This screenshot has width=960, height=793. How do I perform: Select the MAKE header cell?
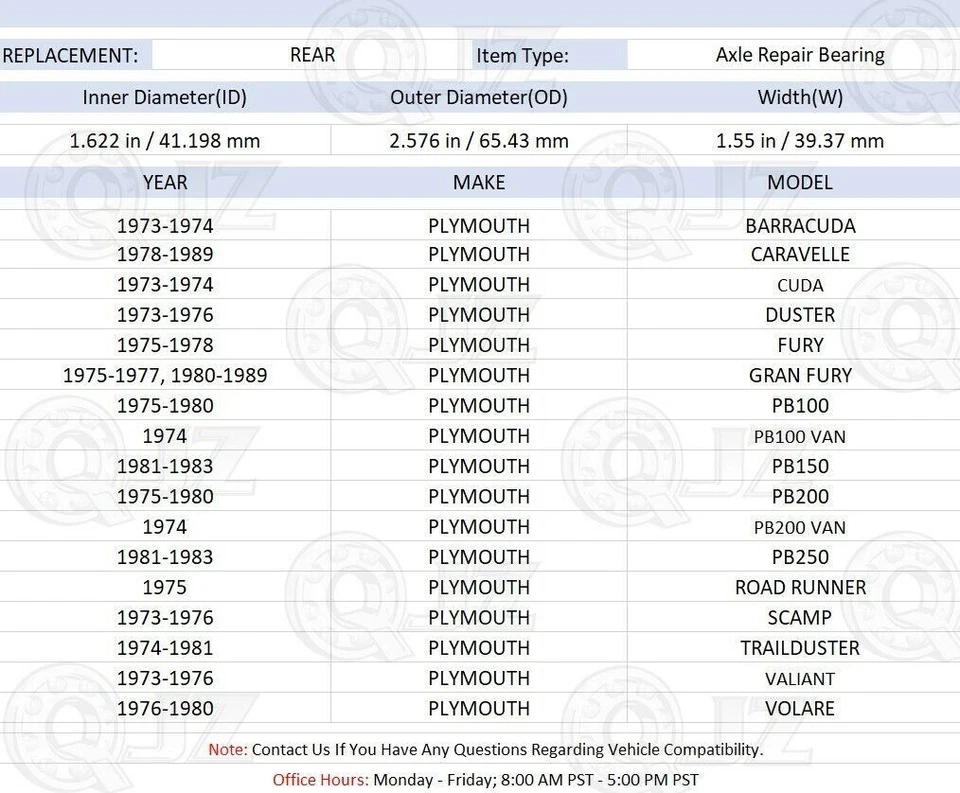(x=479, y=183)
